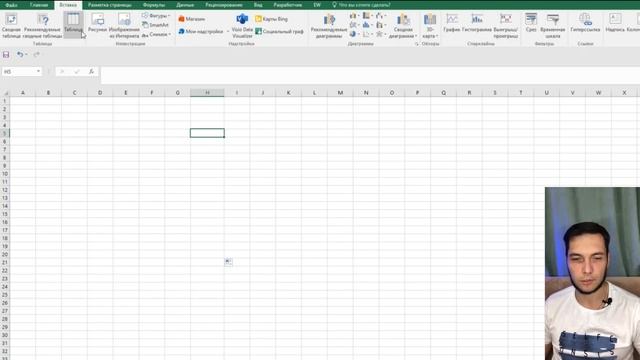The width and height of the screenshot is (640, 360).
Task: Insert a График (line) sparkline
Action: click(x=452, y=23)
